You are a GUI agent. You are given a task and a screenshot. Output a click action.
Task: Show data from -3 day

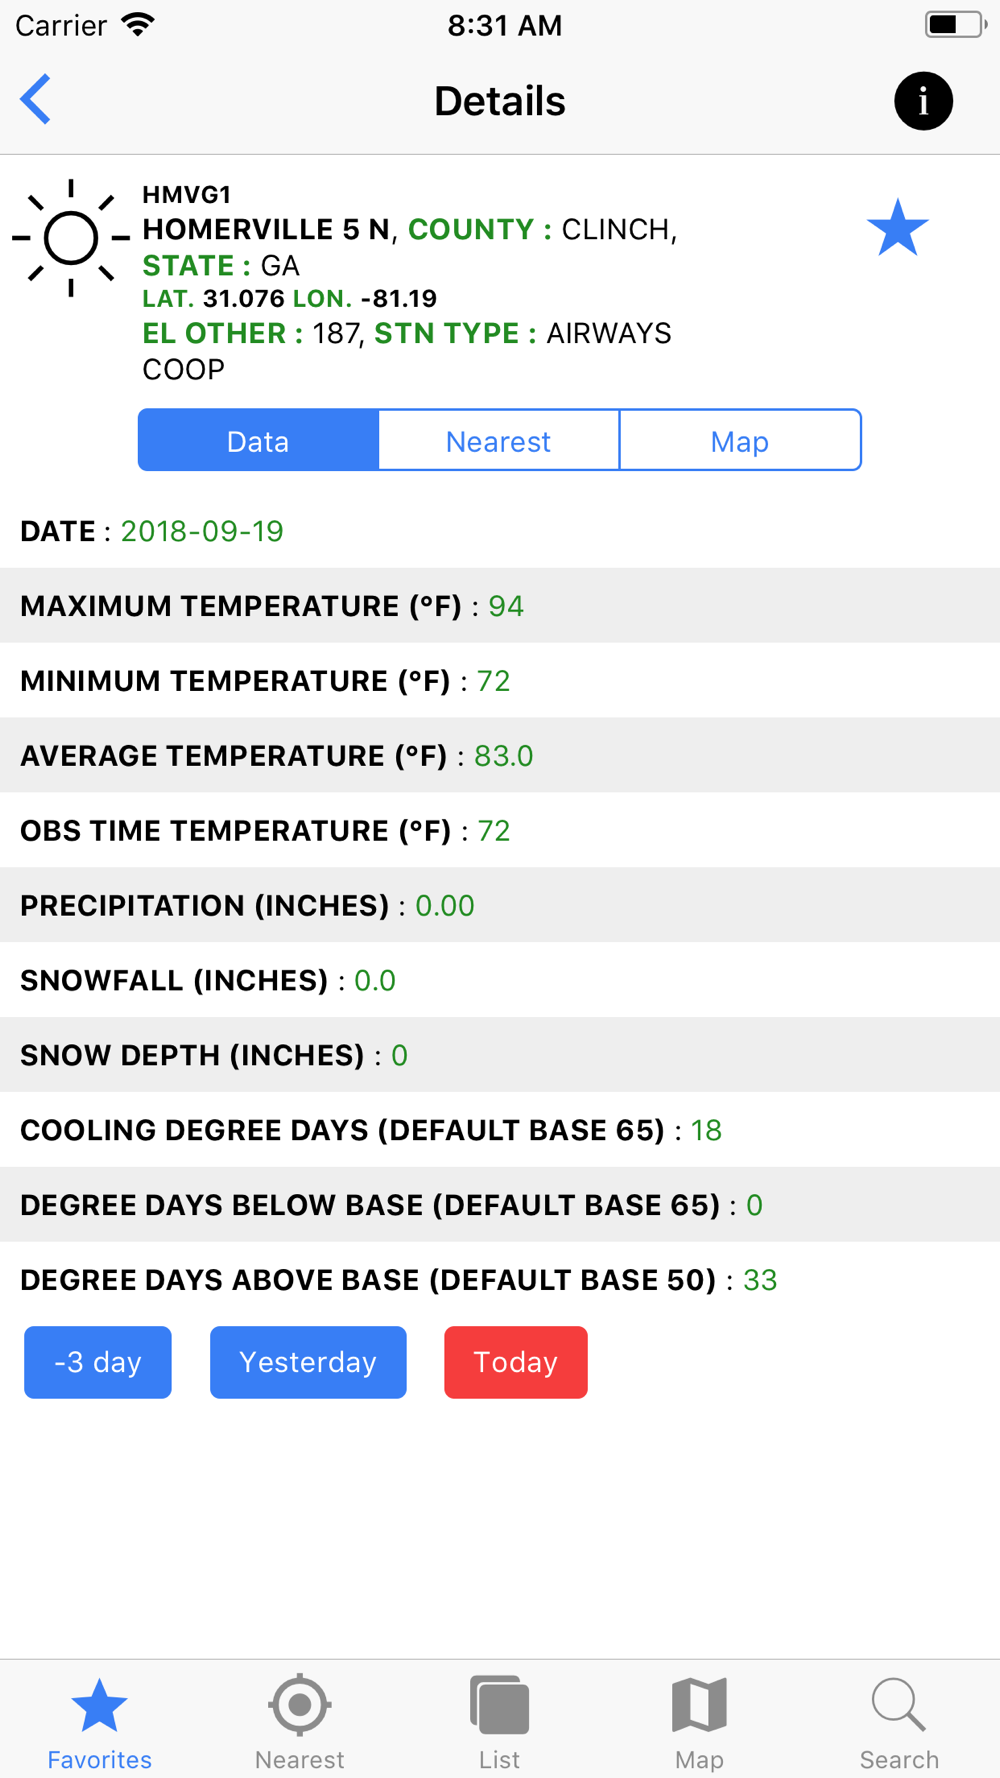point(98,1362)
